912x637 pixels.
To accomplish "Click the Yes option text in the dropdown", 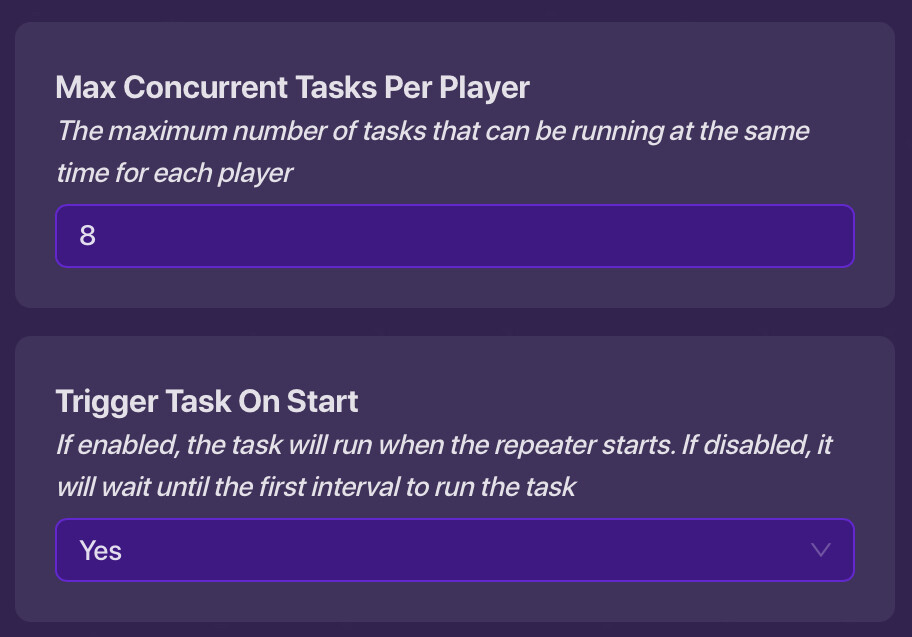I will click(100, 549).
